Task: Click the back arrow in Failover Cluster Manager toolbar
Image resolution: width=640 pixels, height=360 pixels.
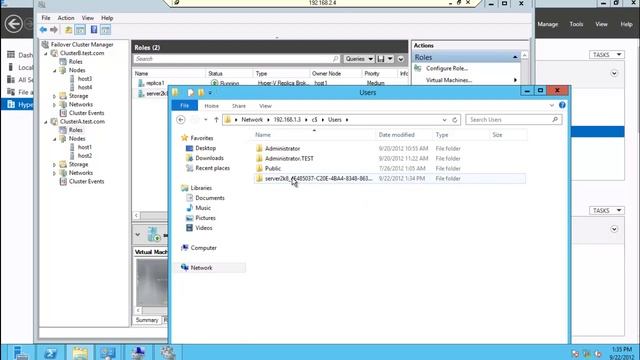Action: pyautogui.click(x=43, y=30)
